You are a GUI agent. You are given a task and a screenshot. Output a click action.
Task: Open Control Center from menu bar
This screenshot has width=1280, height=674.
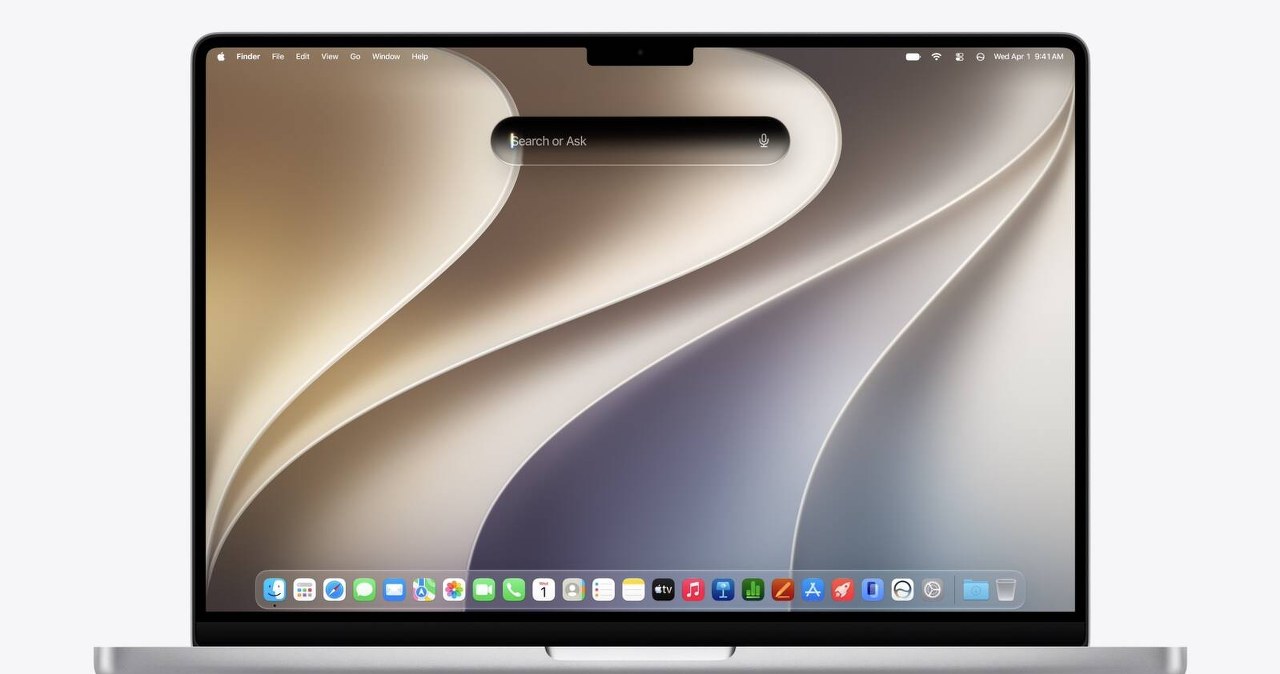(x=959, y=57)
